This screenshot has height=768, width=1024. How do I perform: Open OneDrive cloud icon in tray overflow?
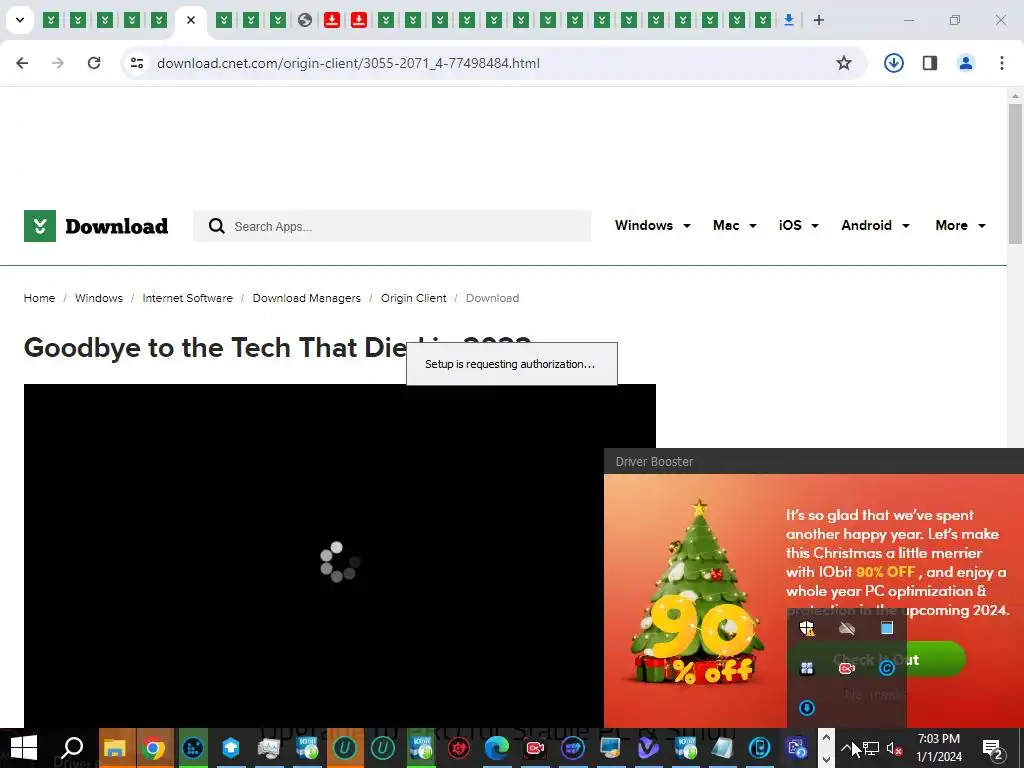point(847,628)
